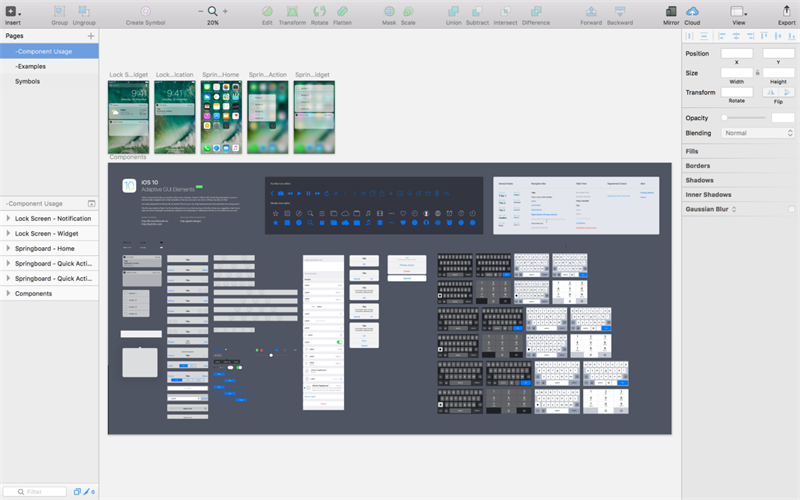The width and height of the screenshot is (800, 500).
Task: Expand the Lock Screen - Notification layer
Action: (x=8, y=218)
